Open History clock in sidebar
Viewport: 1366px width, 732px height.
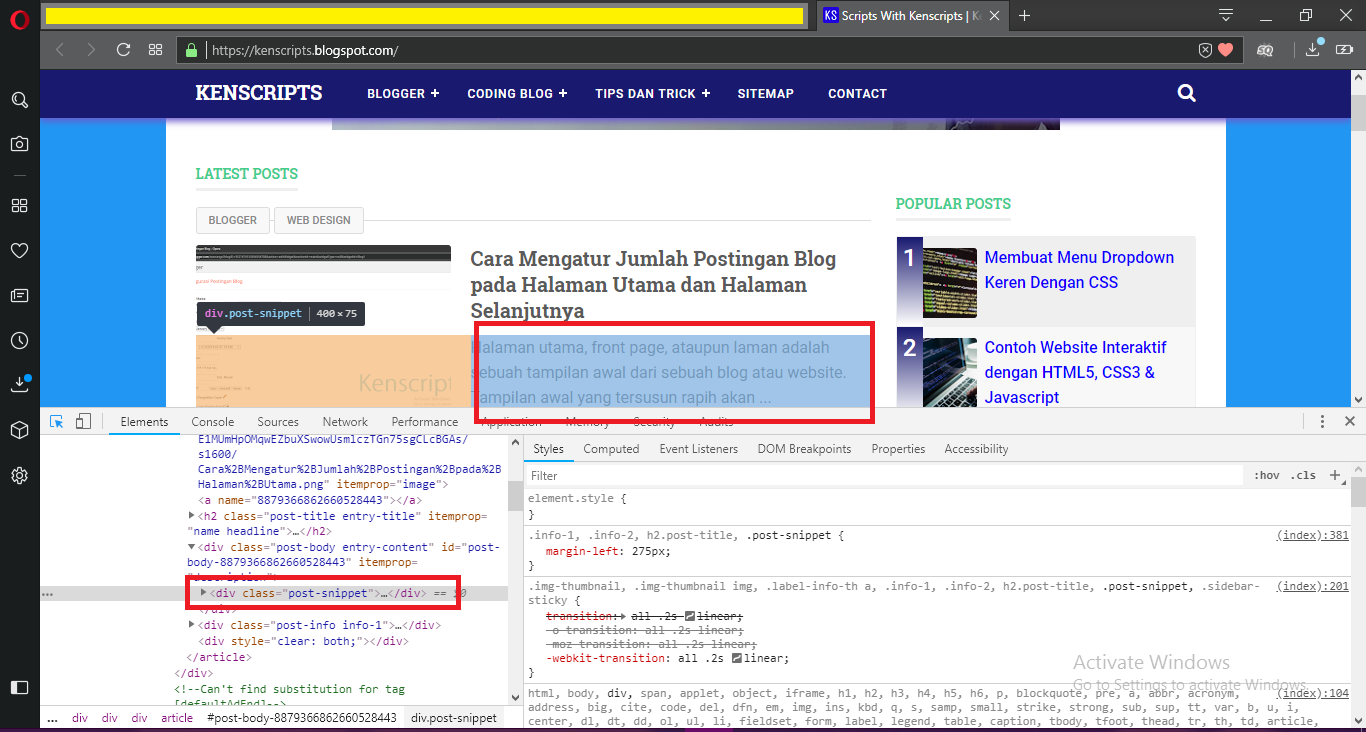[19, 341]
